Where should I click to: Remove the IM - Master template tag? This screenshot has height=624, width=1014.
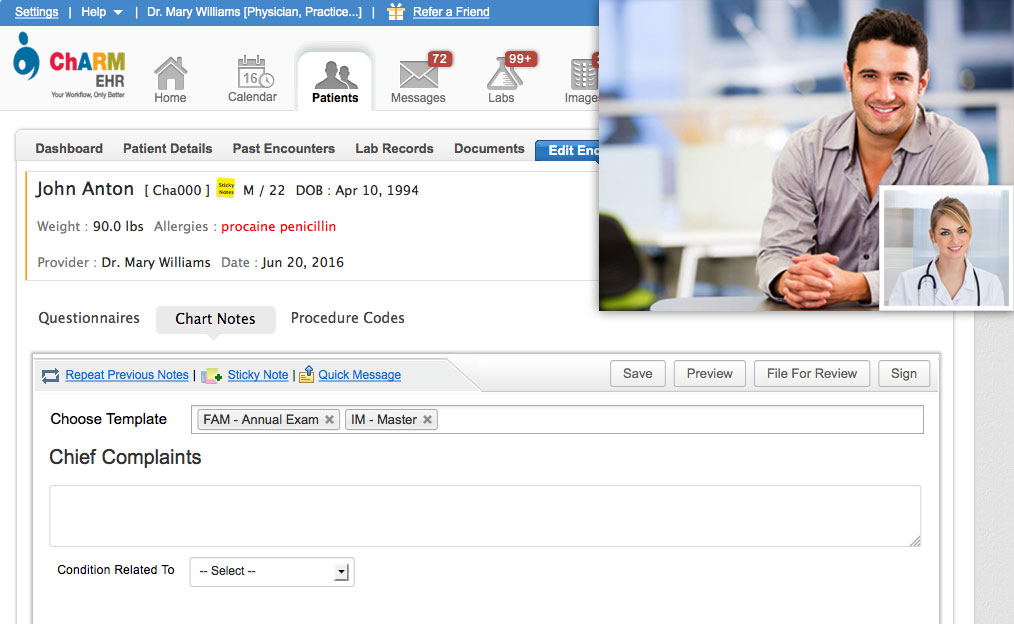pyautogui.click(x=428, y=420)
